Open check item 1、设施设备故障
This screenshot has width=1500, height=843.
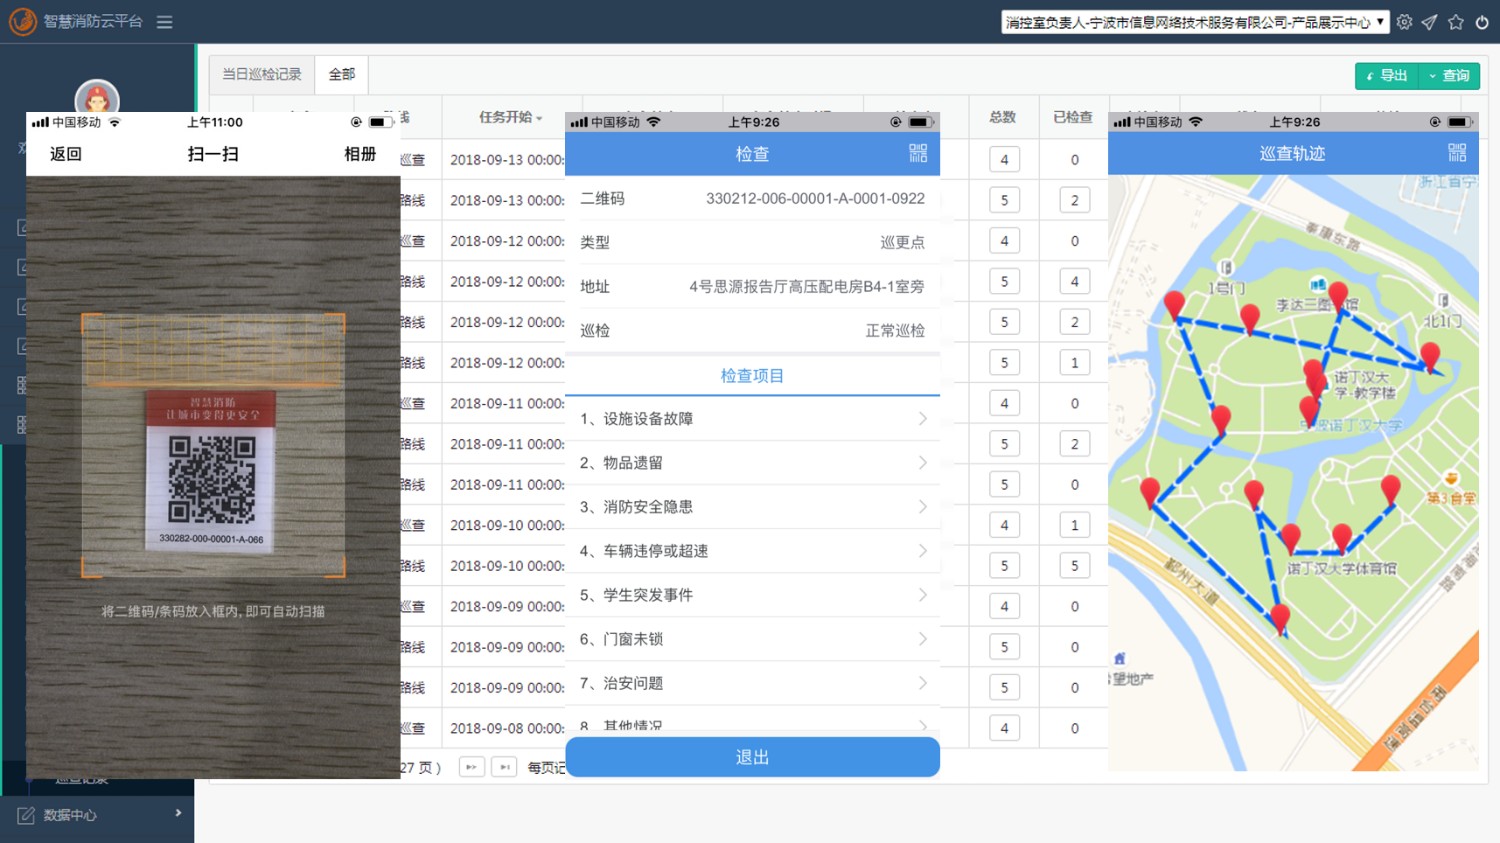752,419
